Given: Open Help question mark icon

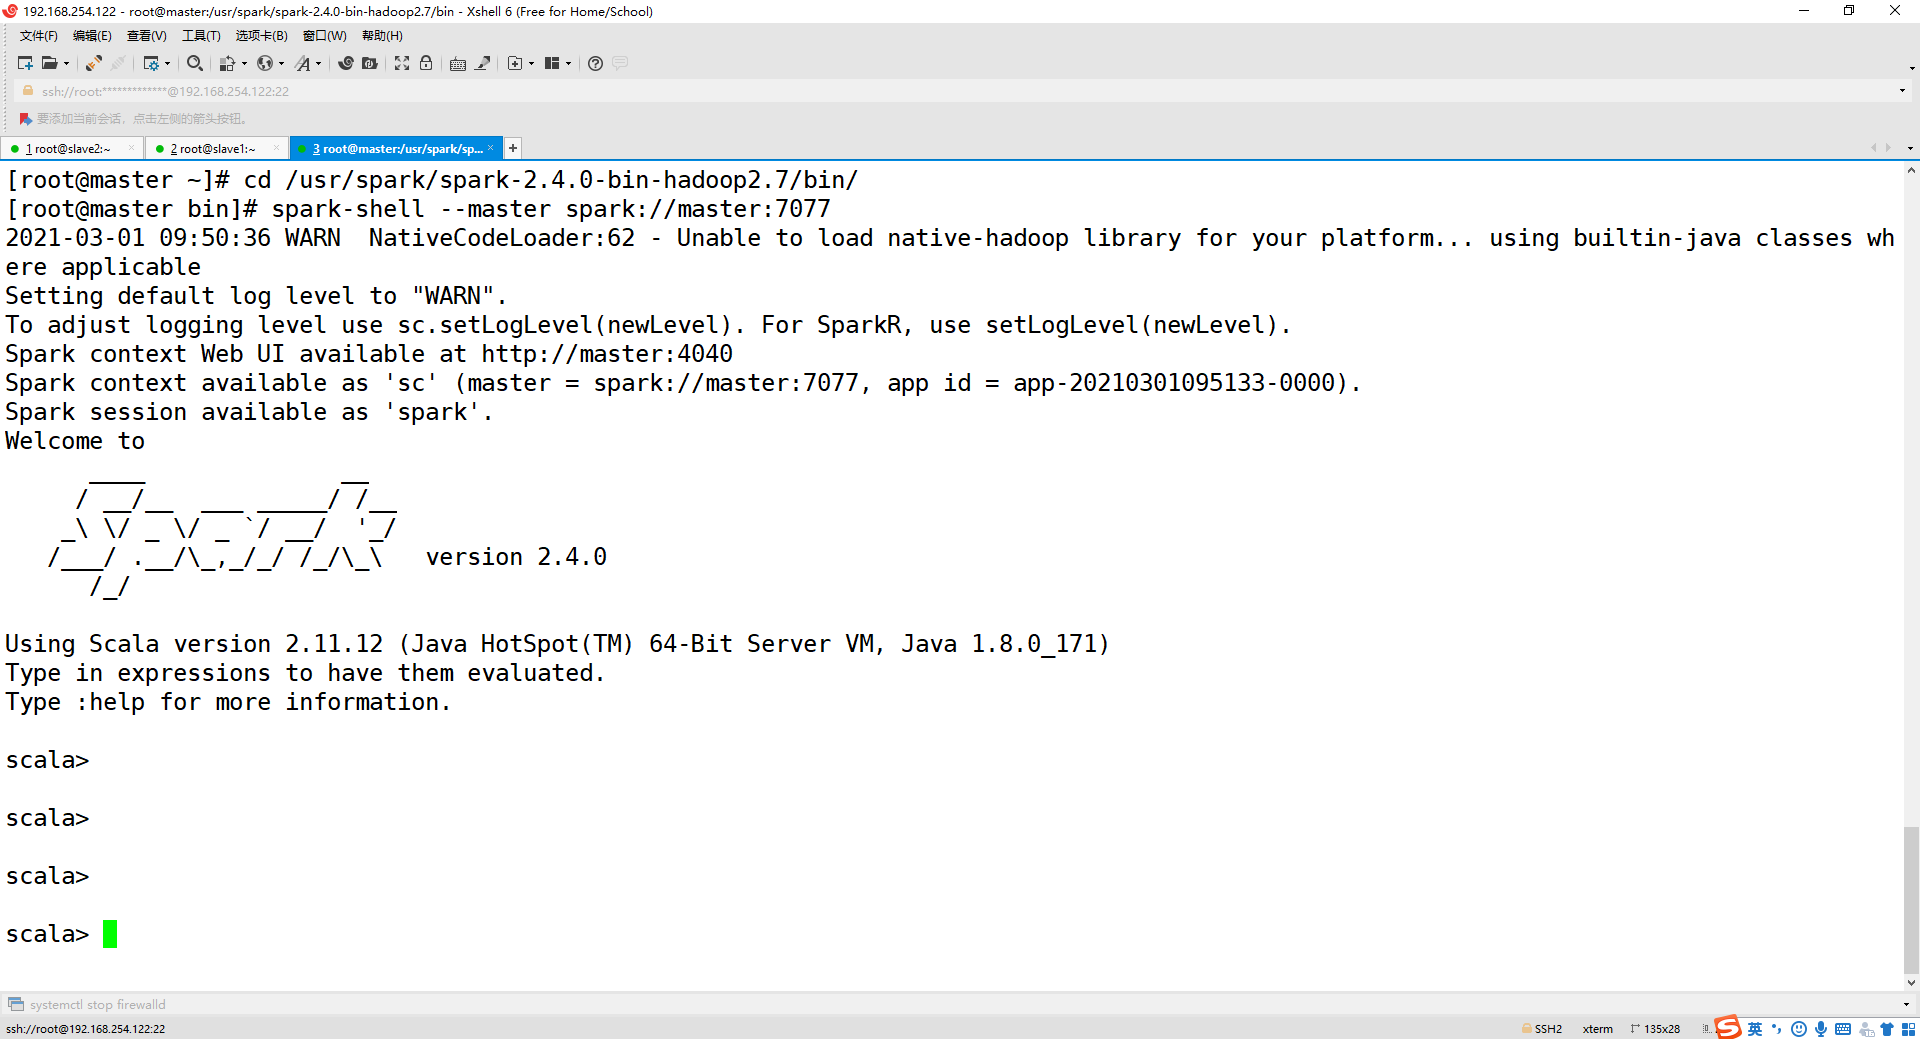Looking at the screenshot, I should click(x=596, y=63).
